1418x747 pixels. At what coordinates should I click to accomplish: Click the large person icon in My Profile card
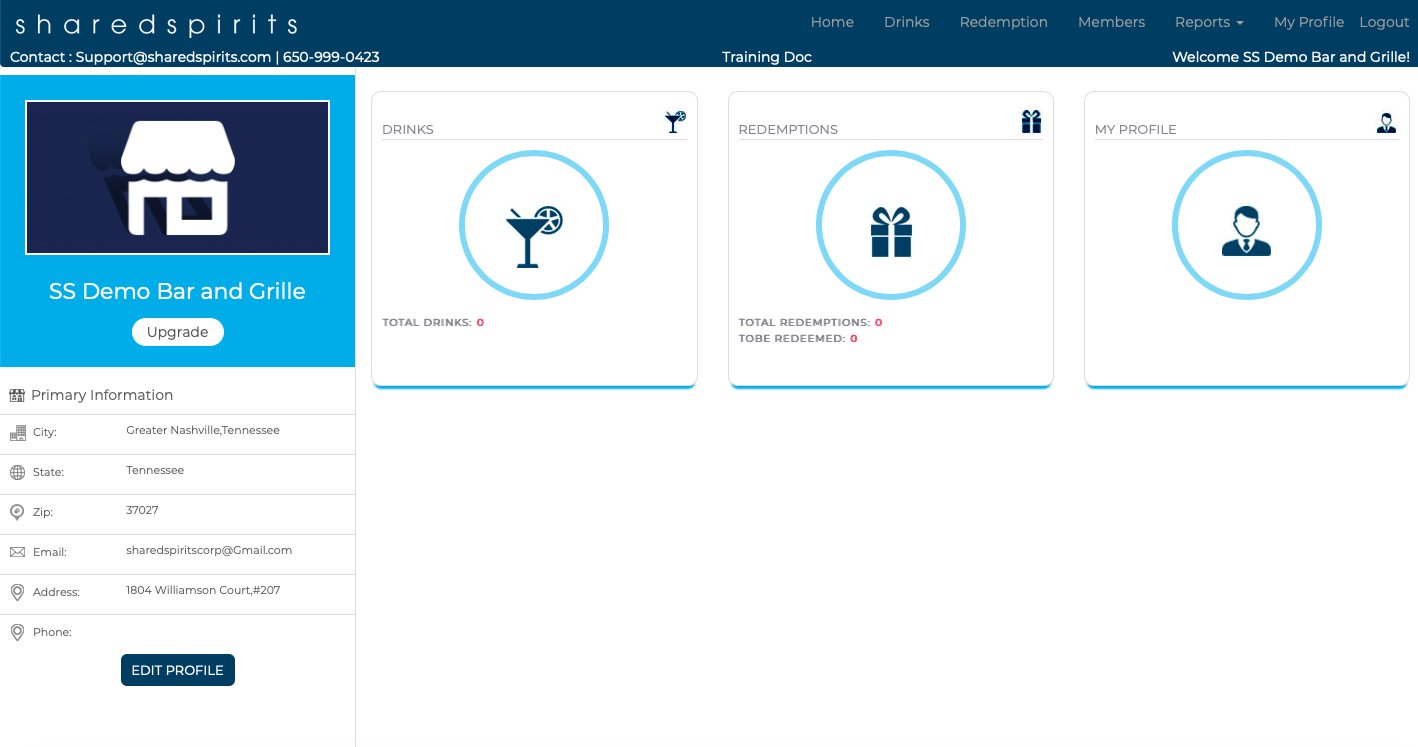point(1246,231)
